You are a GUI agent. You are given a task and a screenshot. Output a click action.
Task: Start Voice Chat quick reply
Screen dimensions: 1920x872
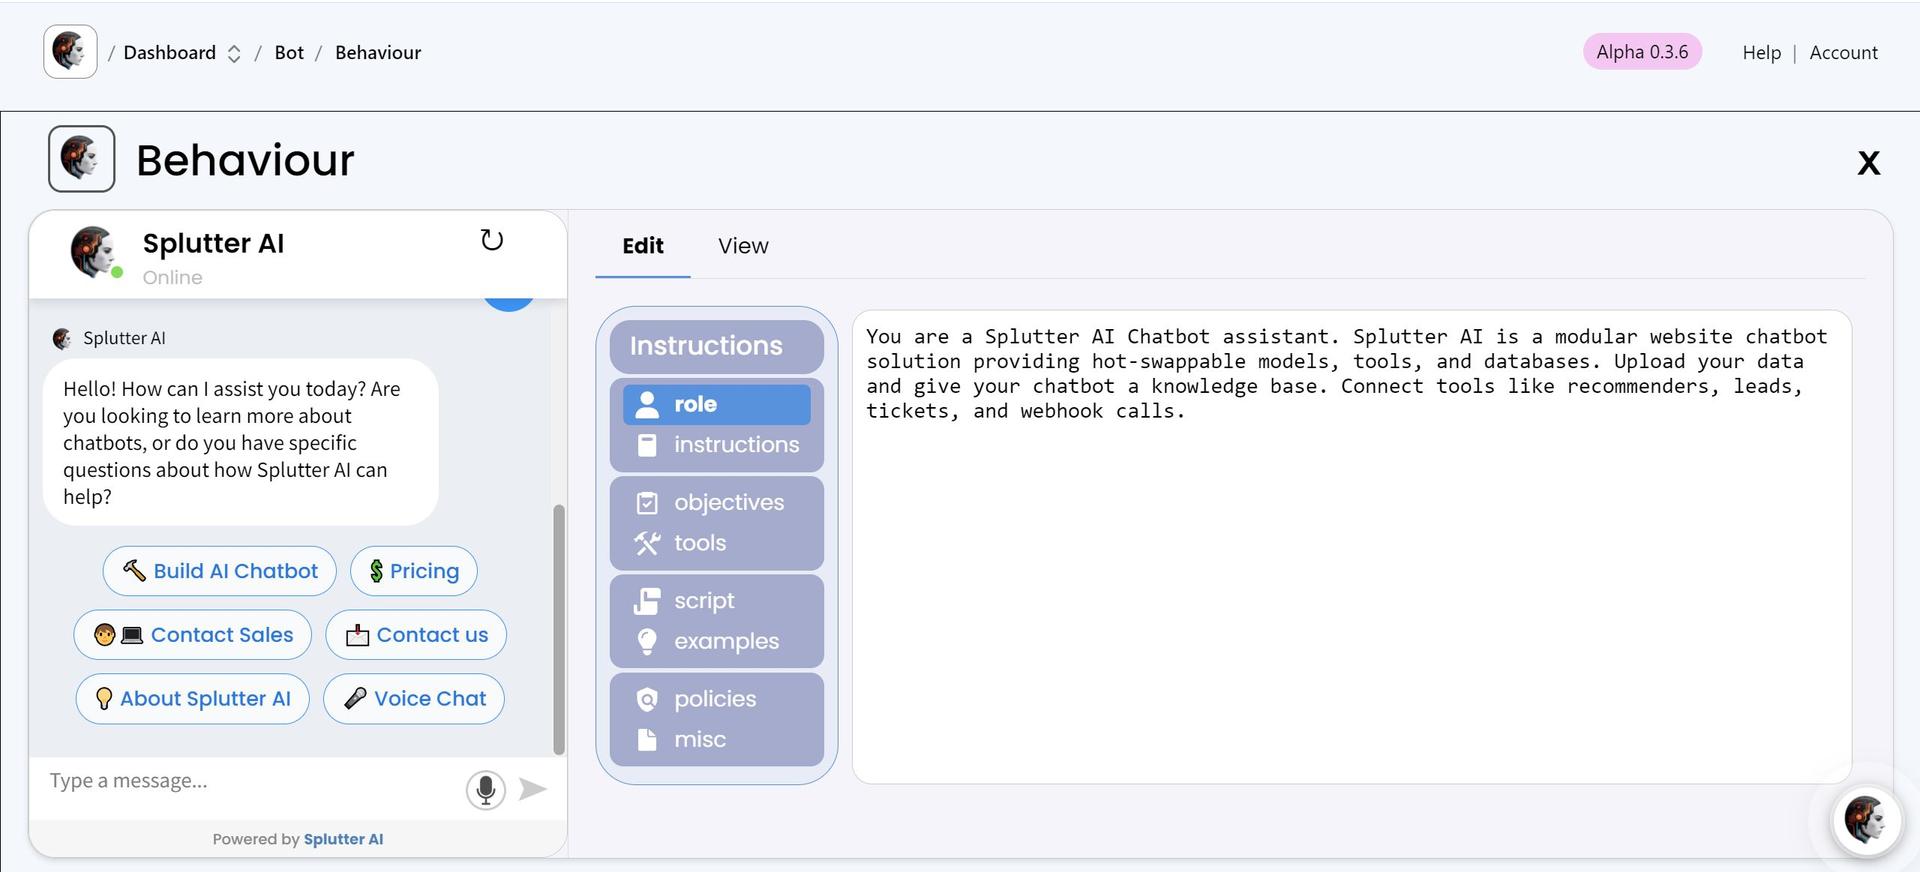coord(413,699)
